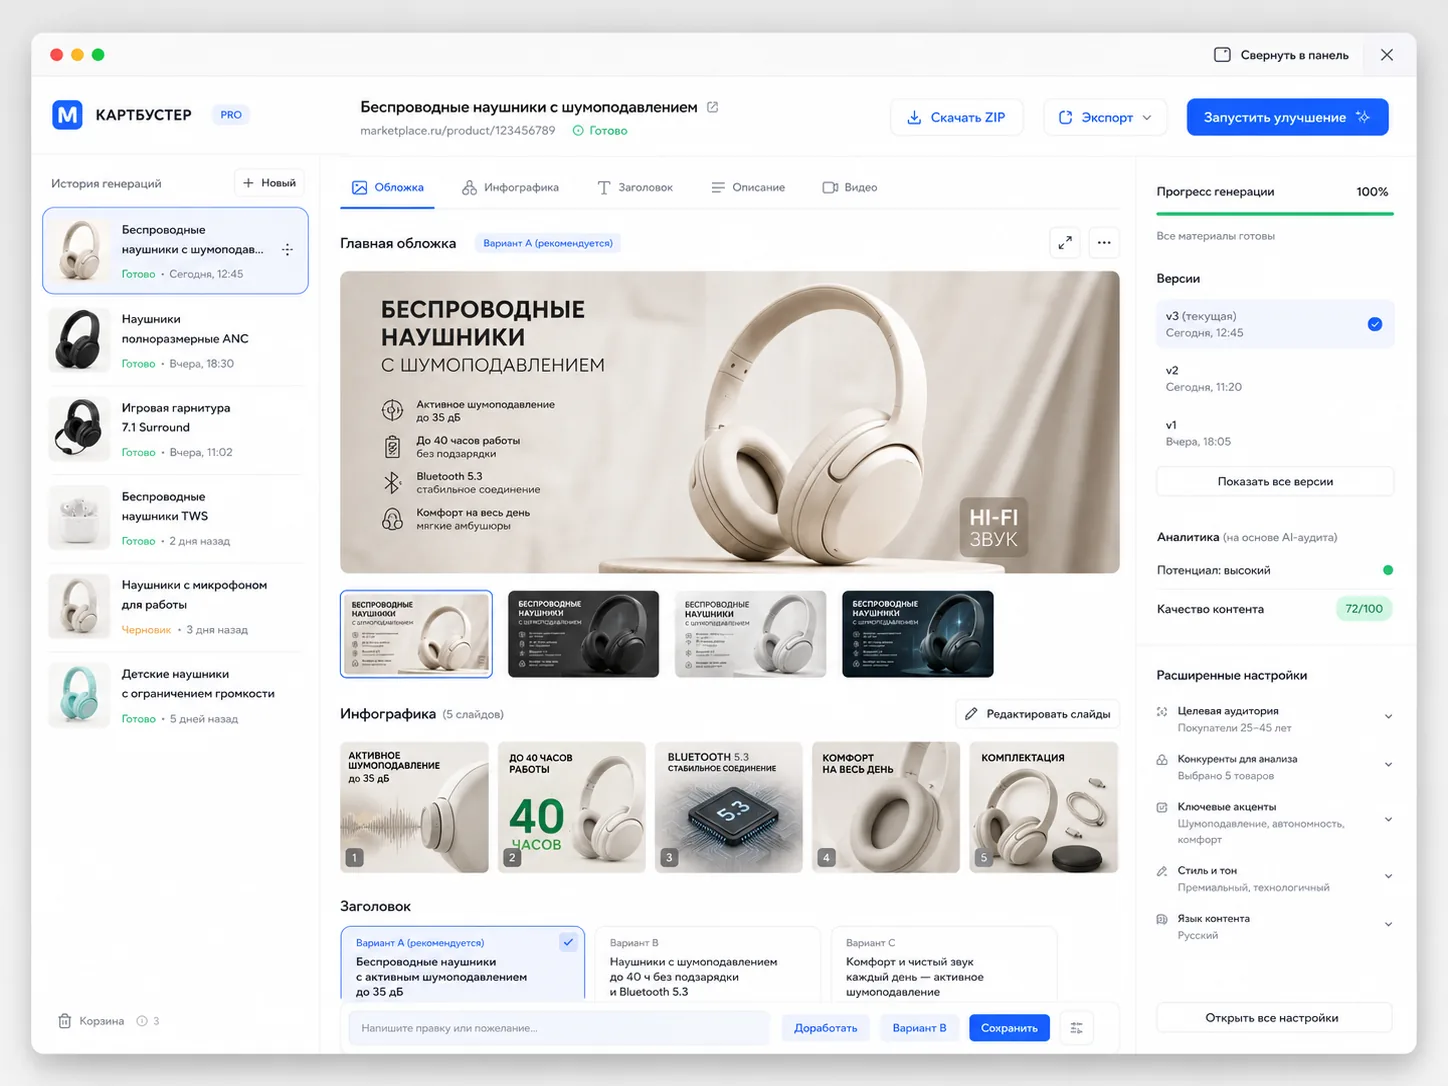Click Ключевые акценты icon
This screenshot has height=1086, width=1448.
click(x=1162, y=807)
